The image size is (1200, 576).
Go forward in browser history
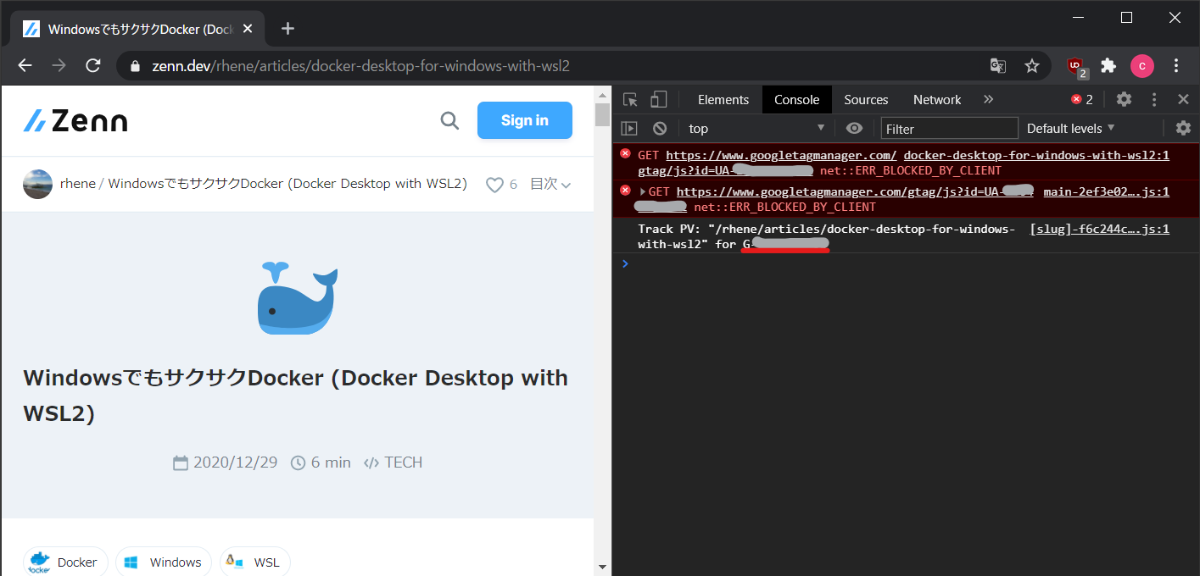click(x=59, y=65)
